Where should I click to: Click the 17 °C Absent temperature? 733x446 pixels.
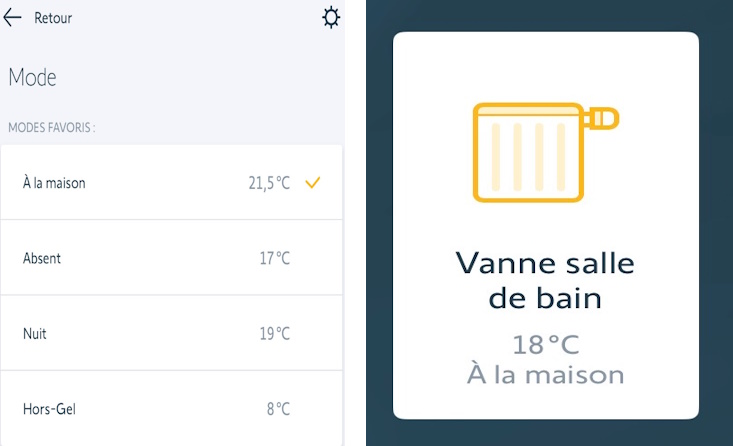[274, 258]
